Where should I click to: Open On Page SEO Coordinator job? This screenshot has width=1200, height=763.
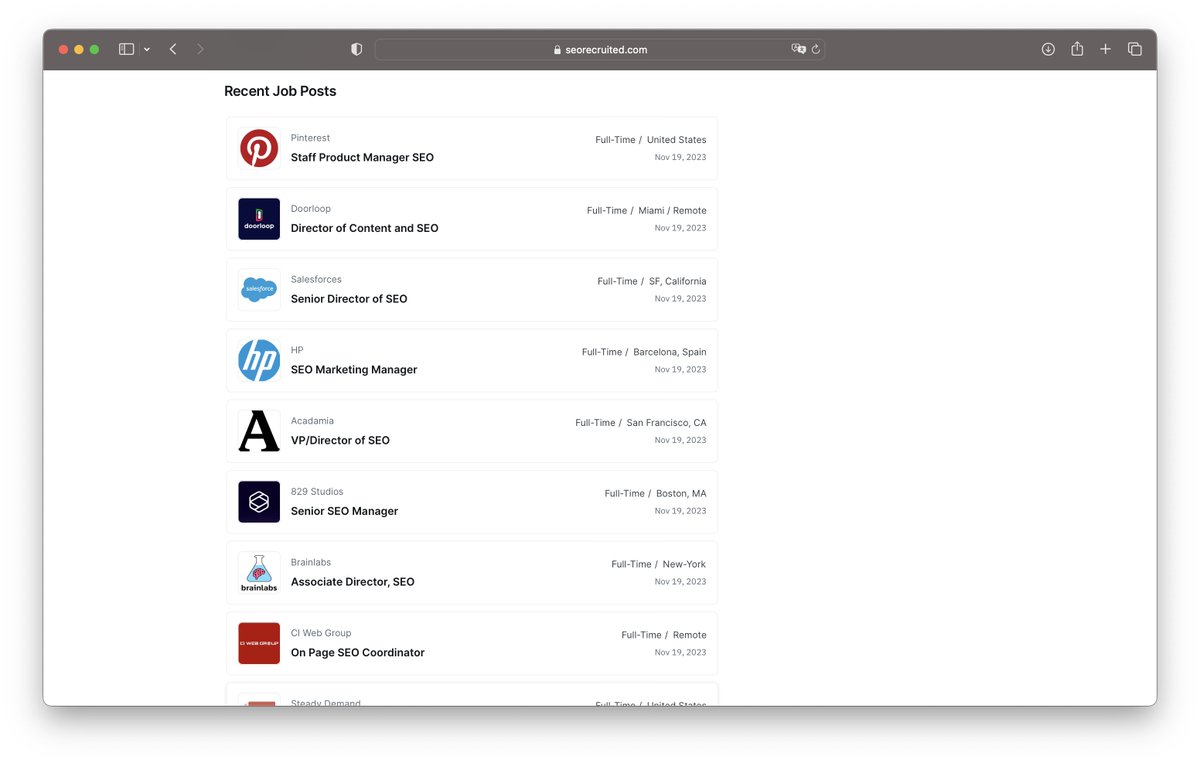(x=358, y=653)
